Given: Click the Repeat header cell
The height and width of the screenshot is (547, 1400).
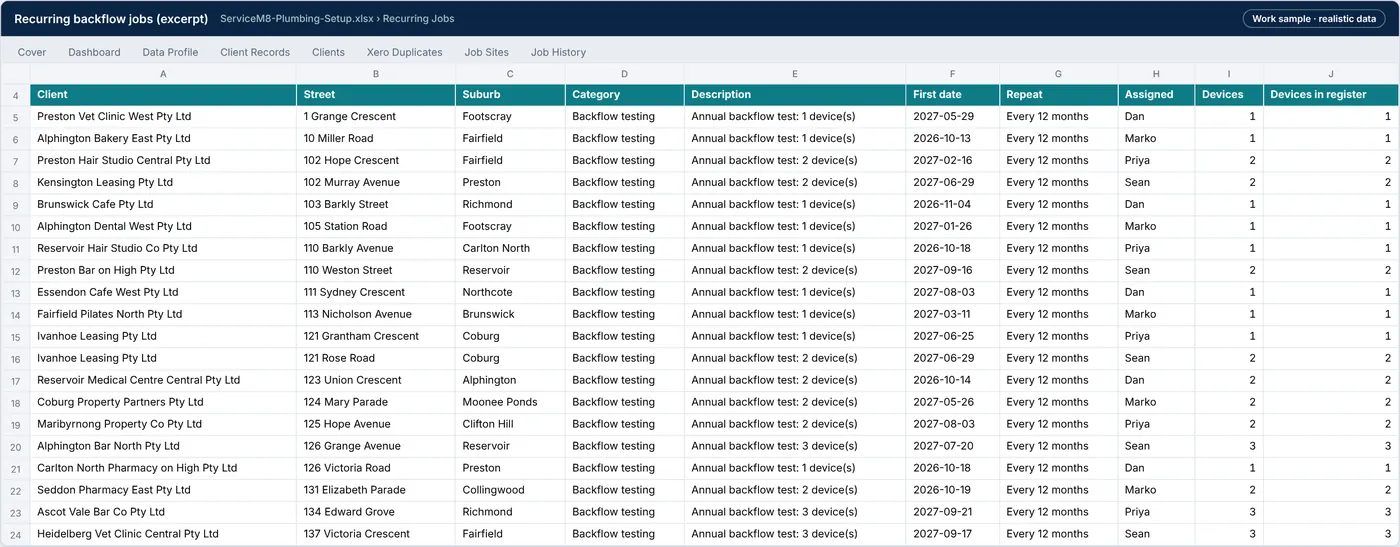Looking at the screenshot, I should 1059,95.
